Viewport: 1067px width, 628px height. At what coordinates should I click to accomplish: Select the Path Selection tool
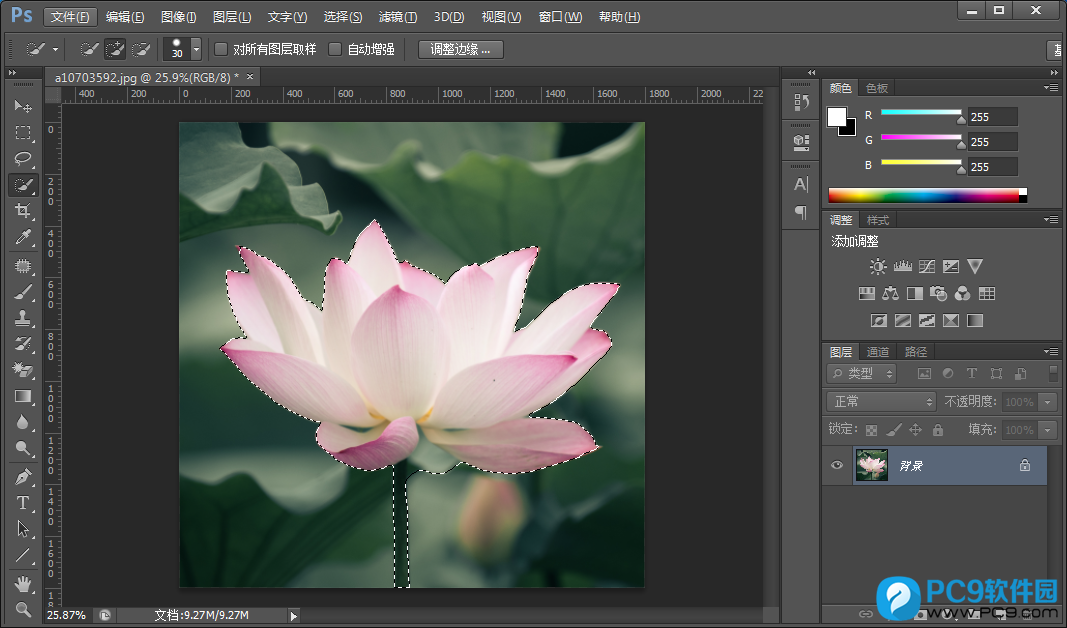pyautogui.click(x=23, y=529)
